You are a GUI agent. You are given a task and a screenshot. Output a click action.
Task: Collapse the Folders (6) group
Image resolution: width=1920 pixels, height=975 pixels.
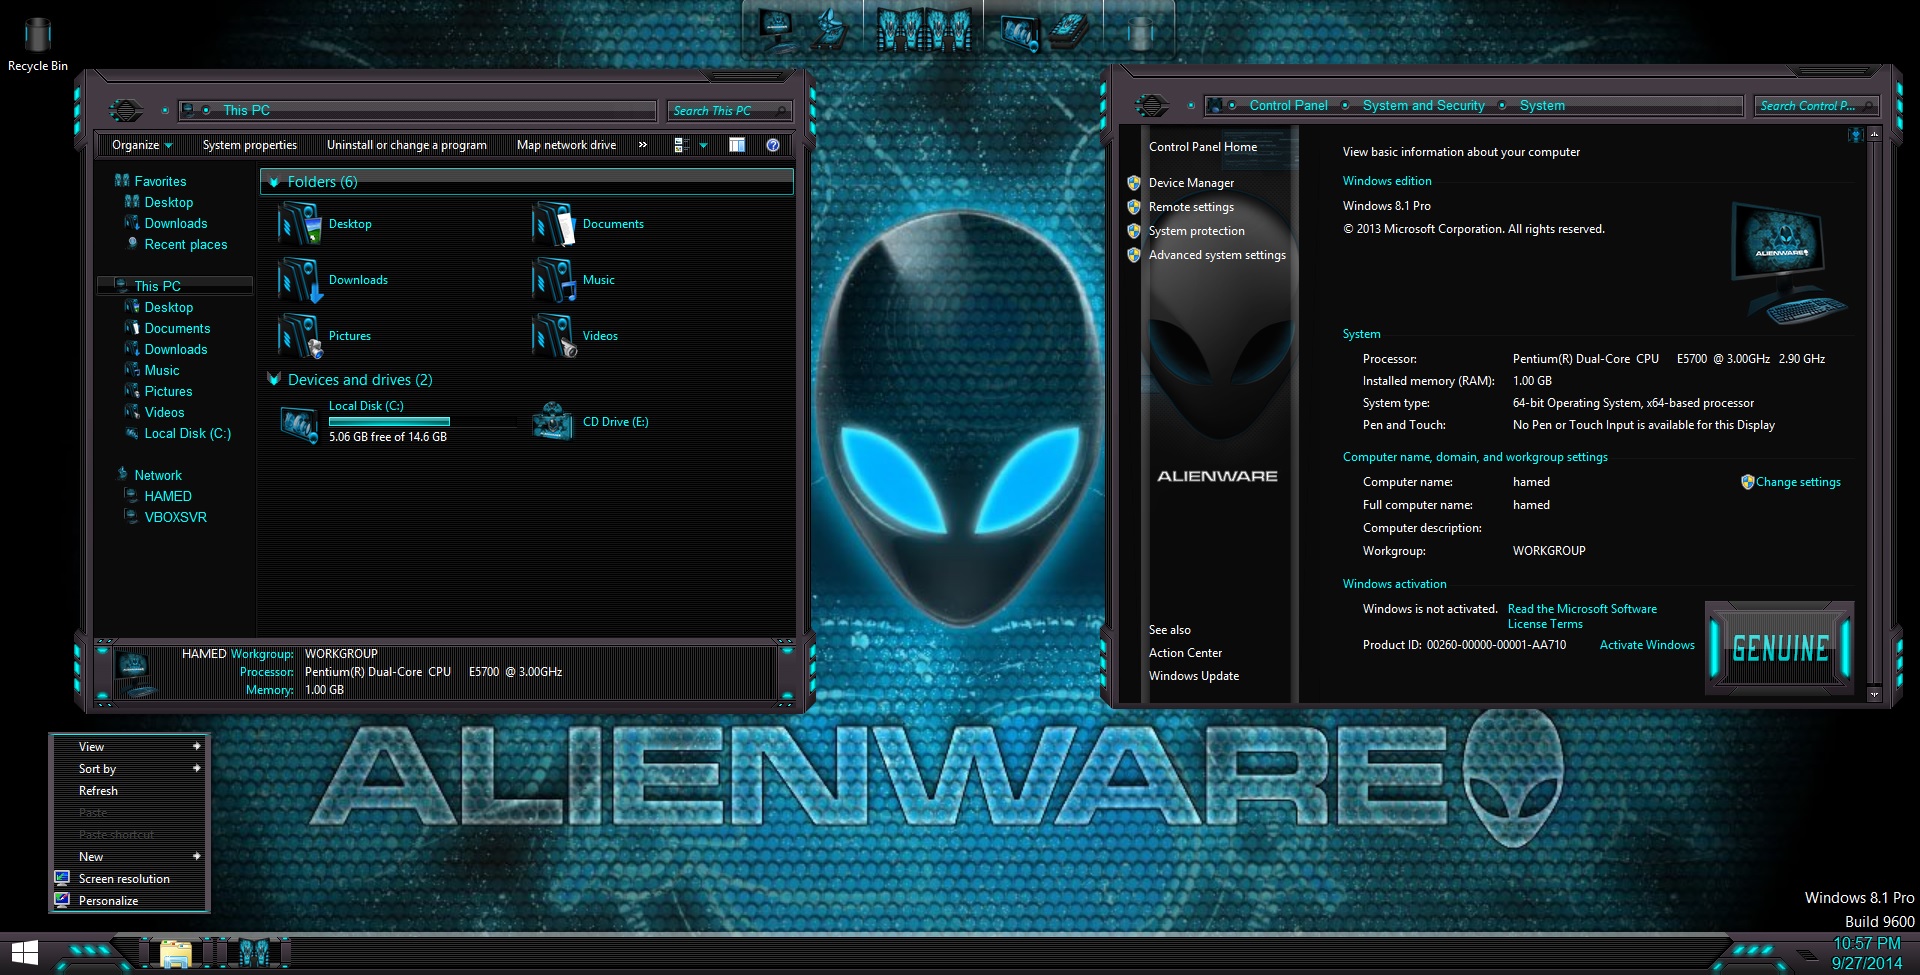(x=274, y=182)
